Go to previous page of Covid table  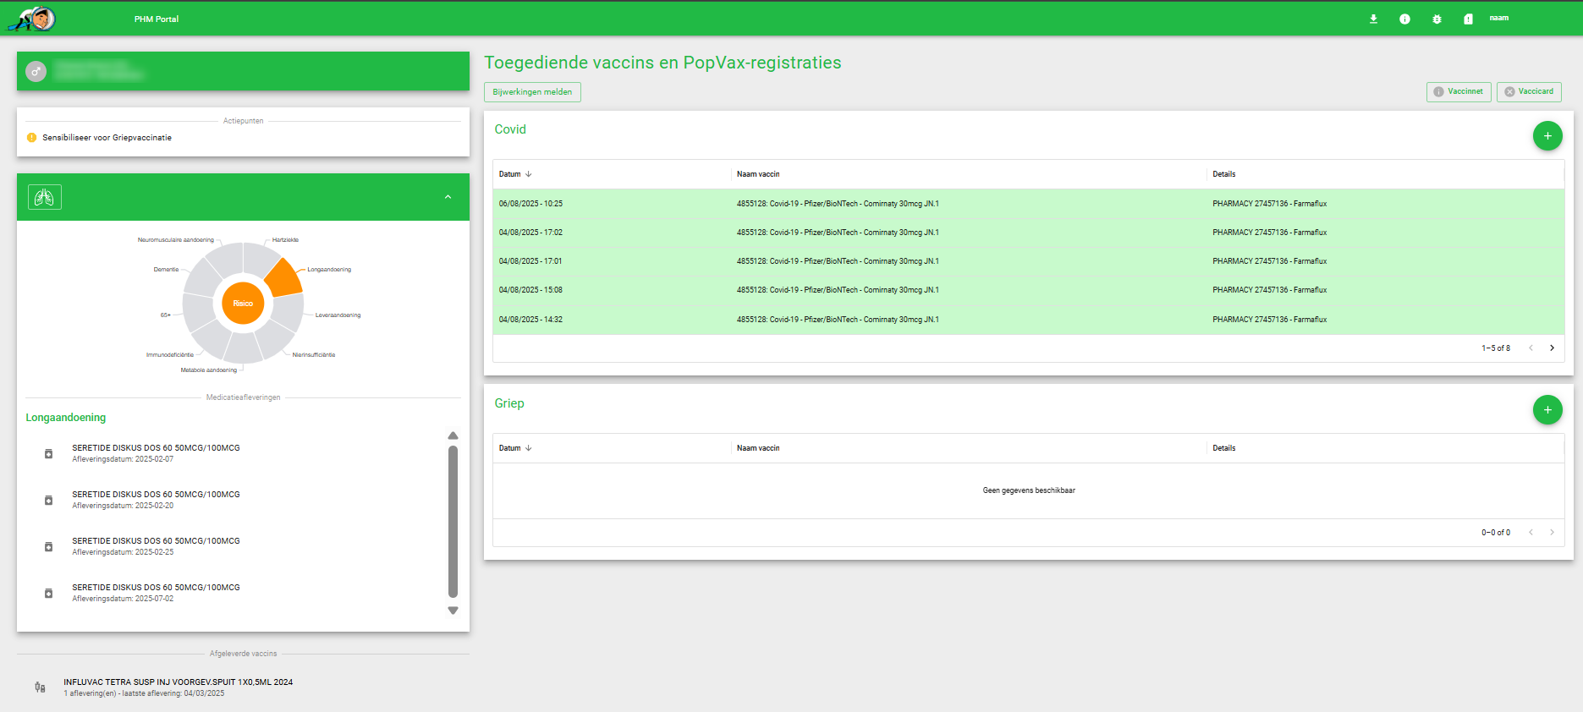[1531, 348]
